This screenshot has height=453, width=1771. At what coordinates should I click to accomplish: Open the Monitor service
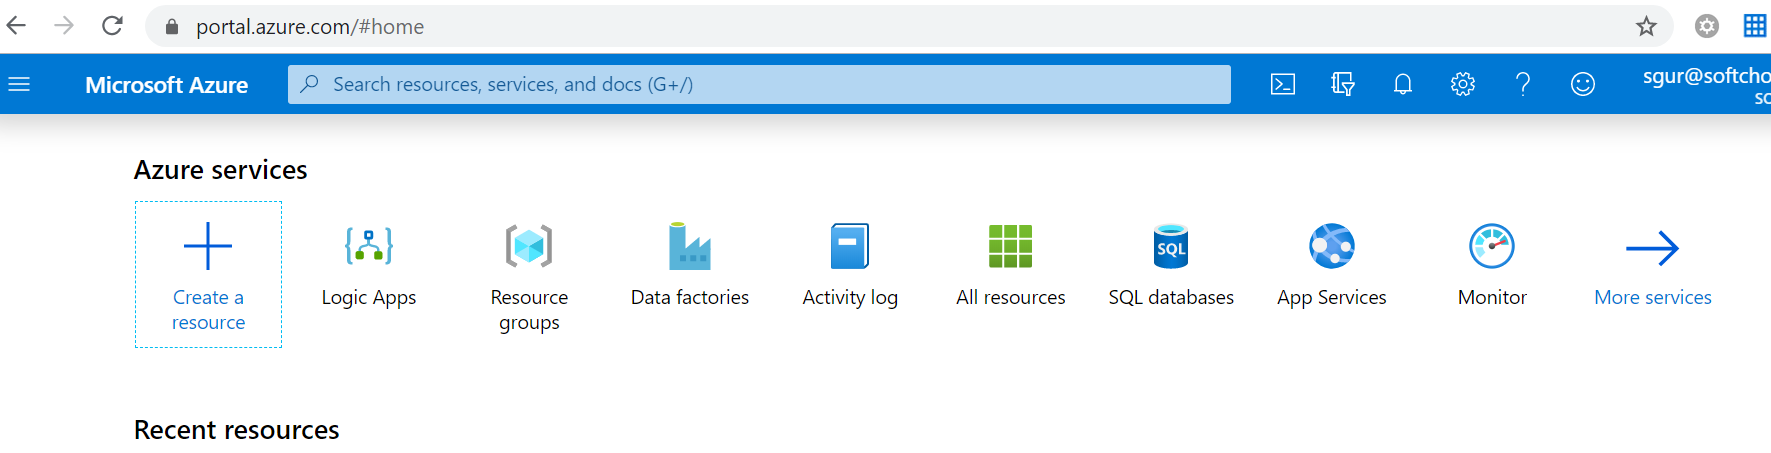1492,247
